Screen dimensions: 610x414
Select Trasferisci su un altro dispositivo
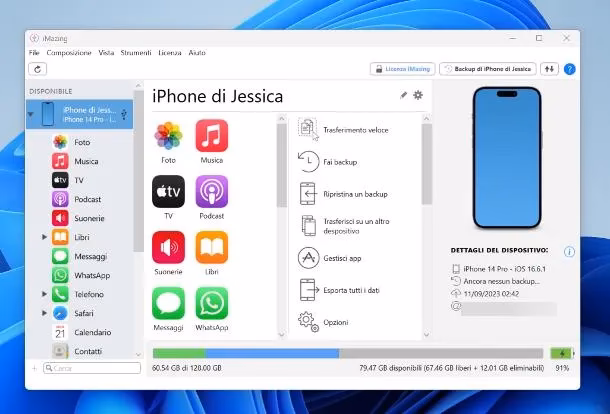344,226
